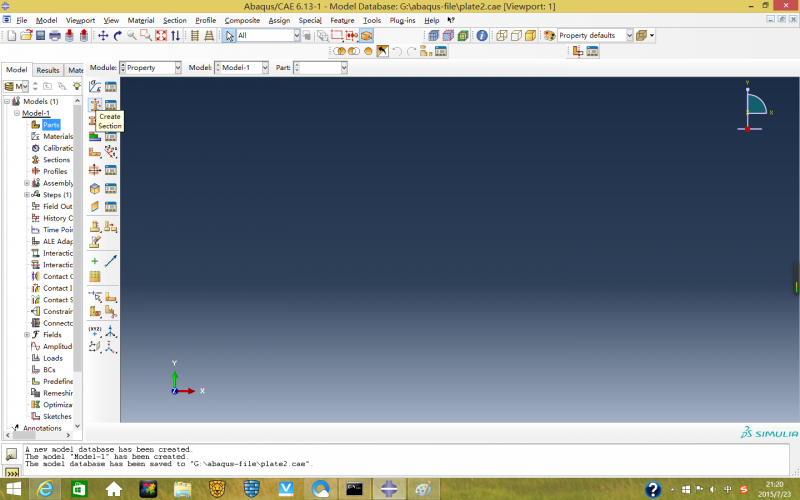Select Parts in the model tree
This screenshot has width=800, height=500.
pos(51,124)
